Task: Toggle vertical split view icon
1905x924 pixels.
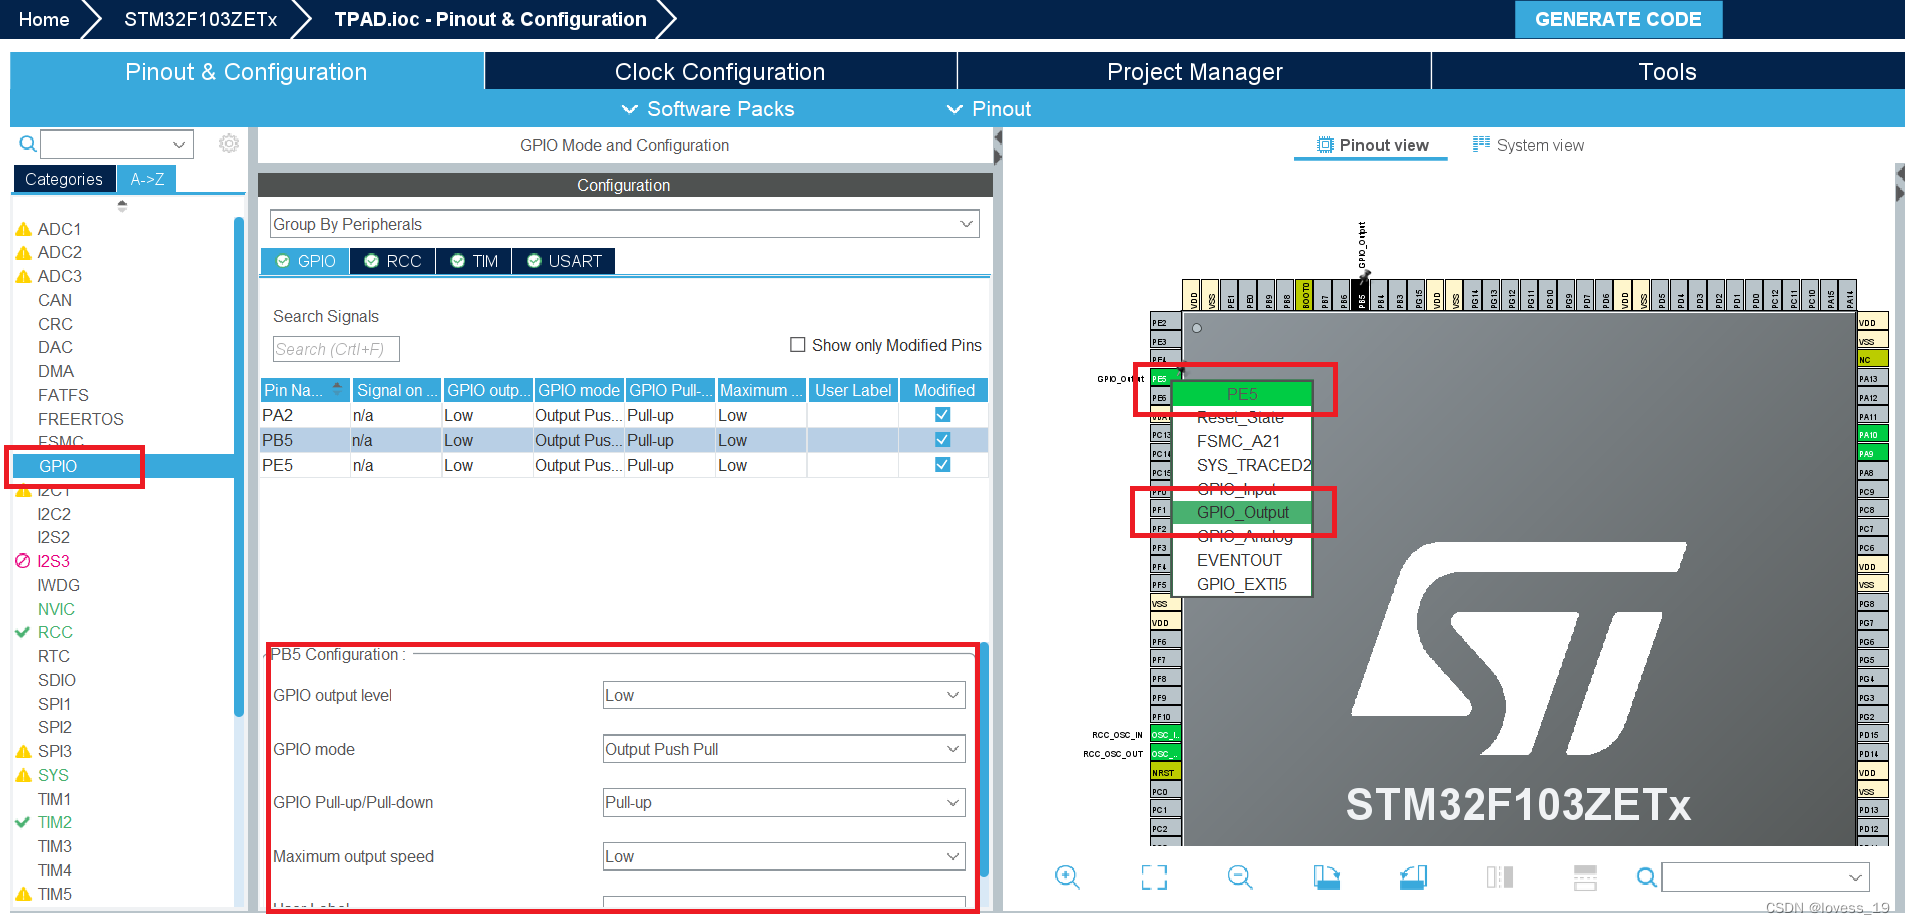Action: pos(1499,877)
